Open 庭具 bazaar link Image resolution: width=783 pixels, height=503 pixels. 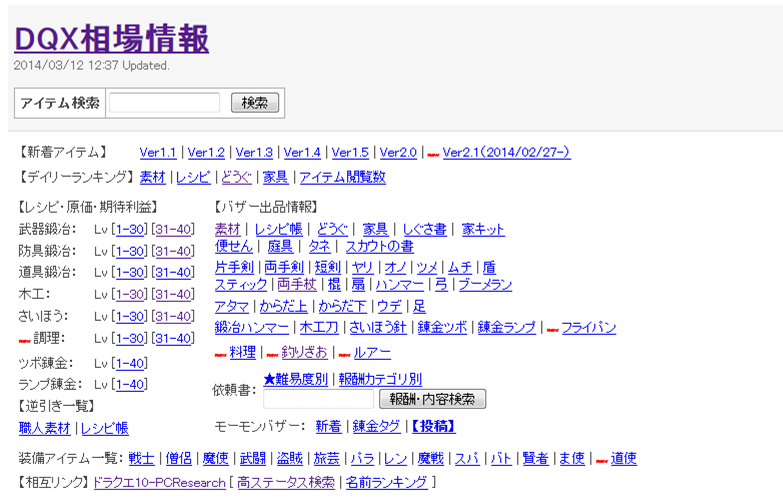coord(280,246)
